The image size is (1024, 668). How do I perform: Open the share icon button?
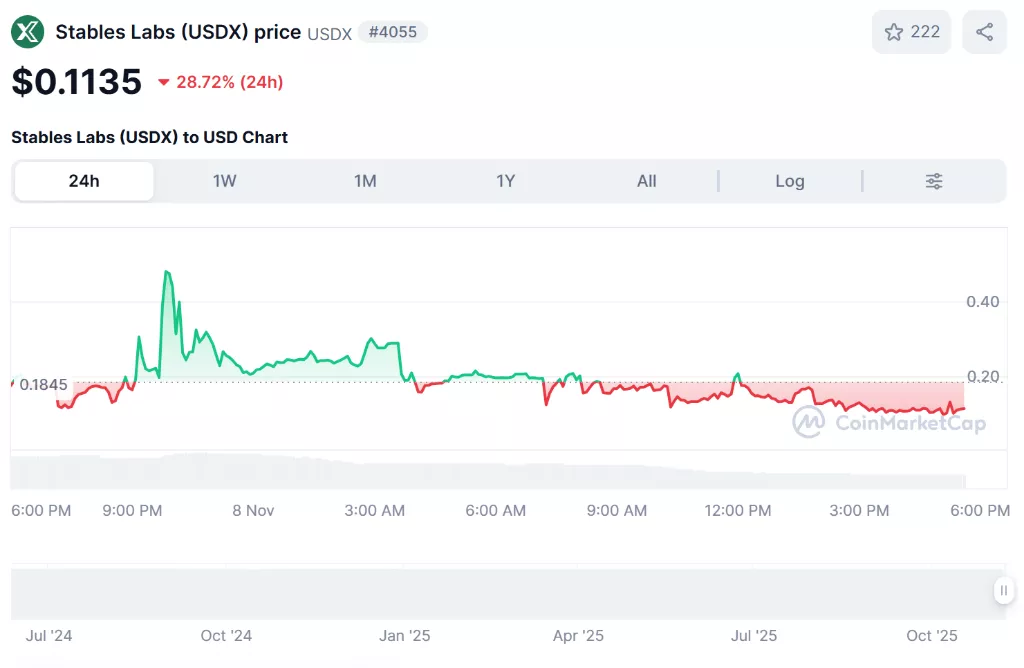pos(984,32)
